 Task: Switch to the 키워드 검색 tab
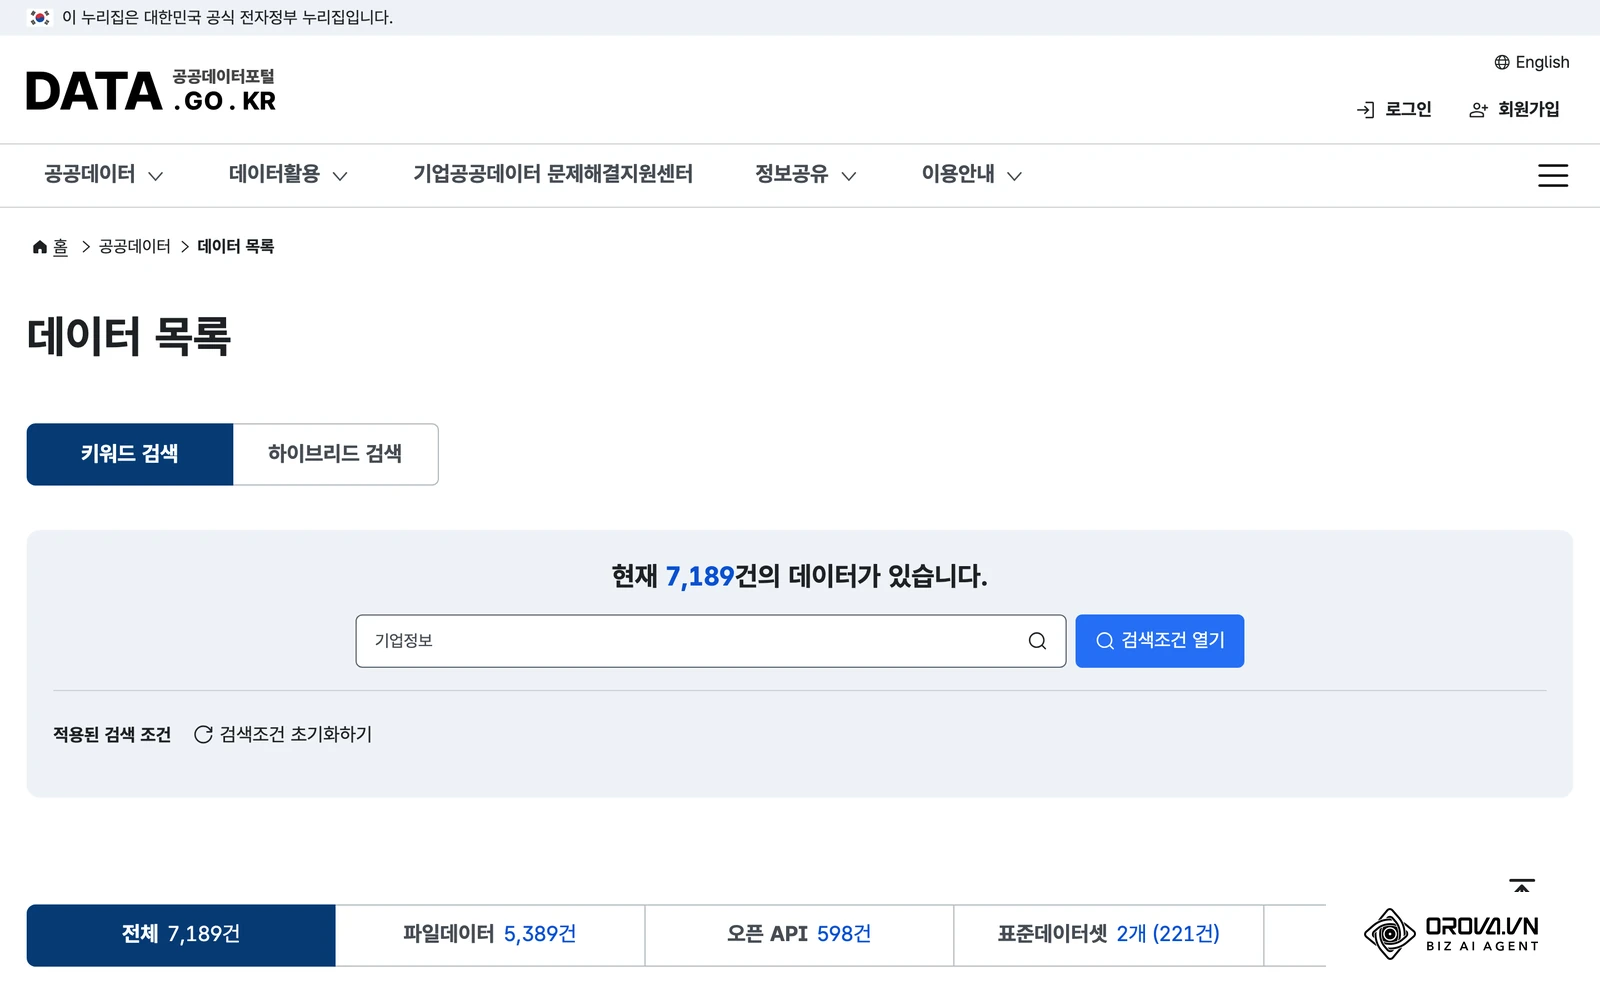tap(130, 454)
